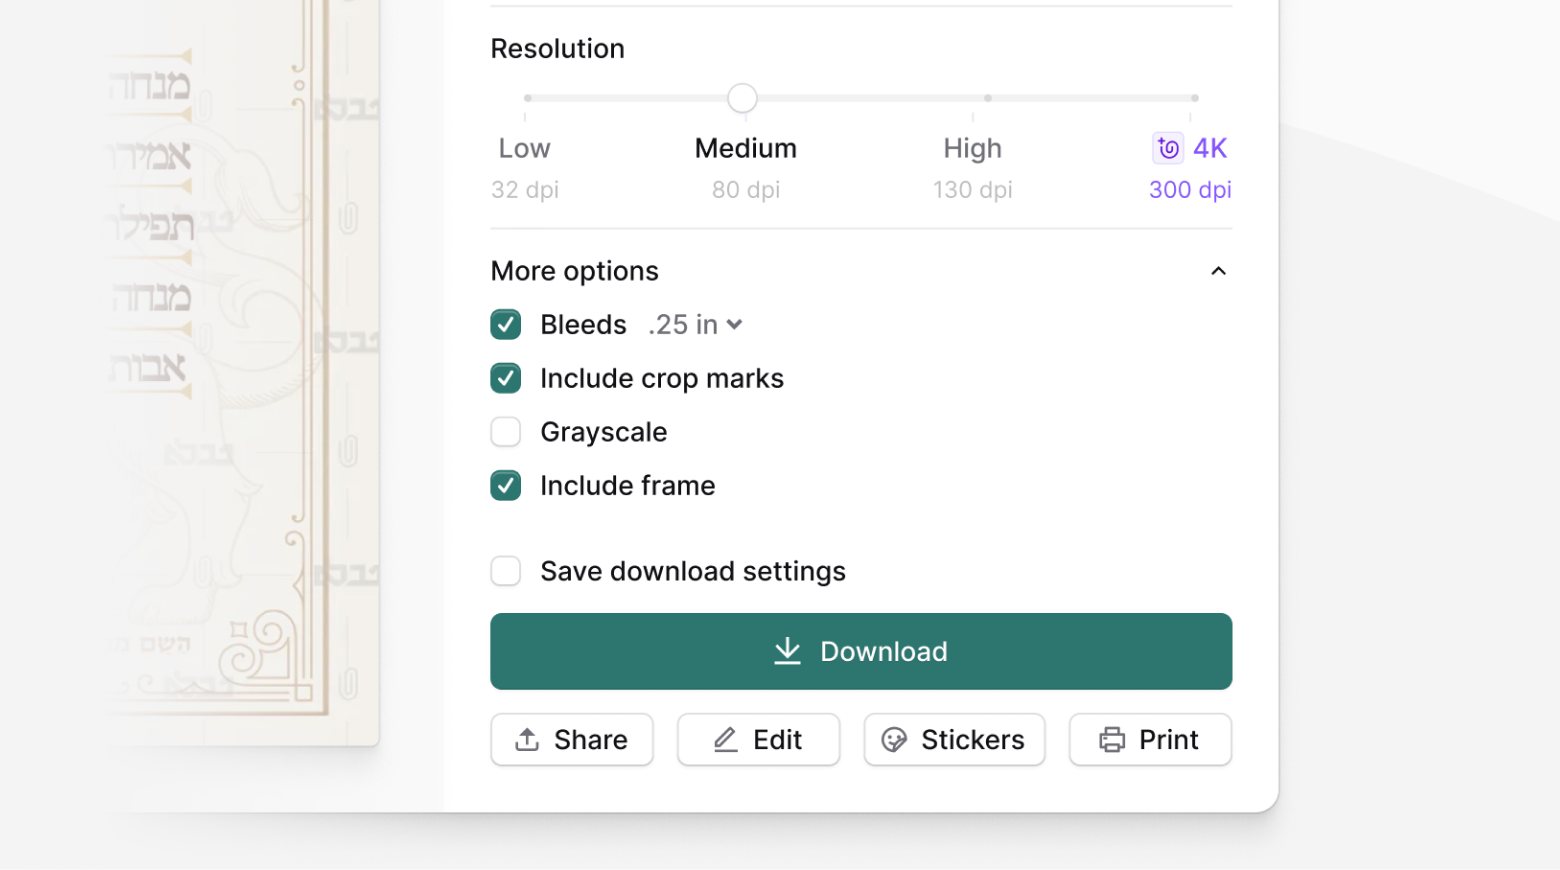Click the 4K premium swirl icon
Image resolution: width=1560 pixels, height=870 pixels.
click(1168, 148)
